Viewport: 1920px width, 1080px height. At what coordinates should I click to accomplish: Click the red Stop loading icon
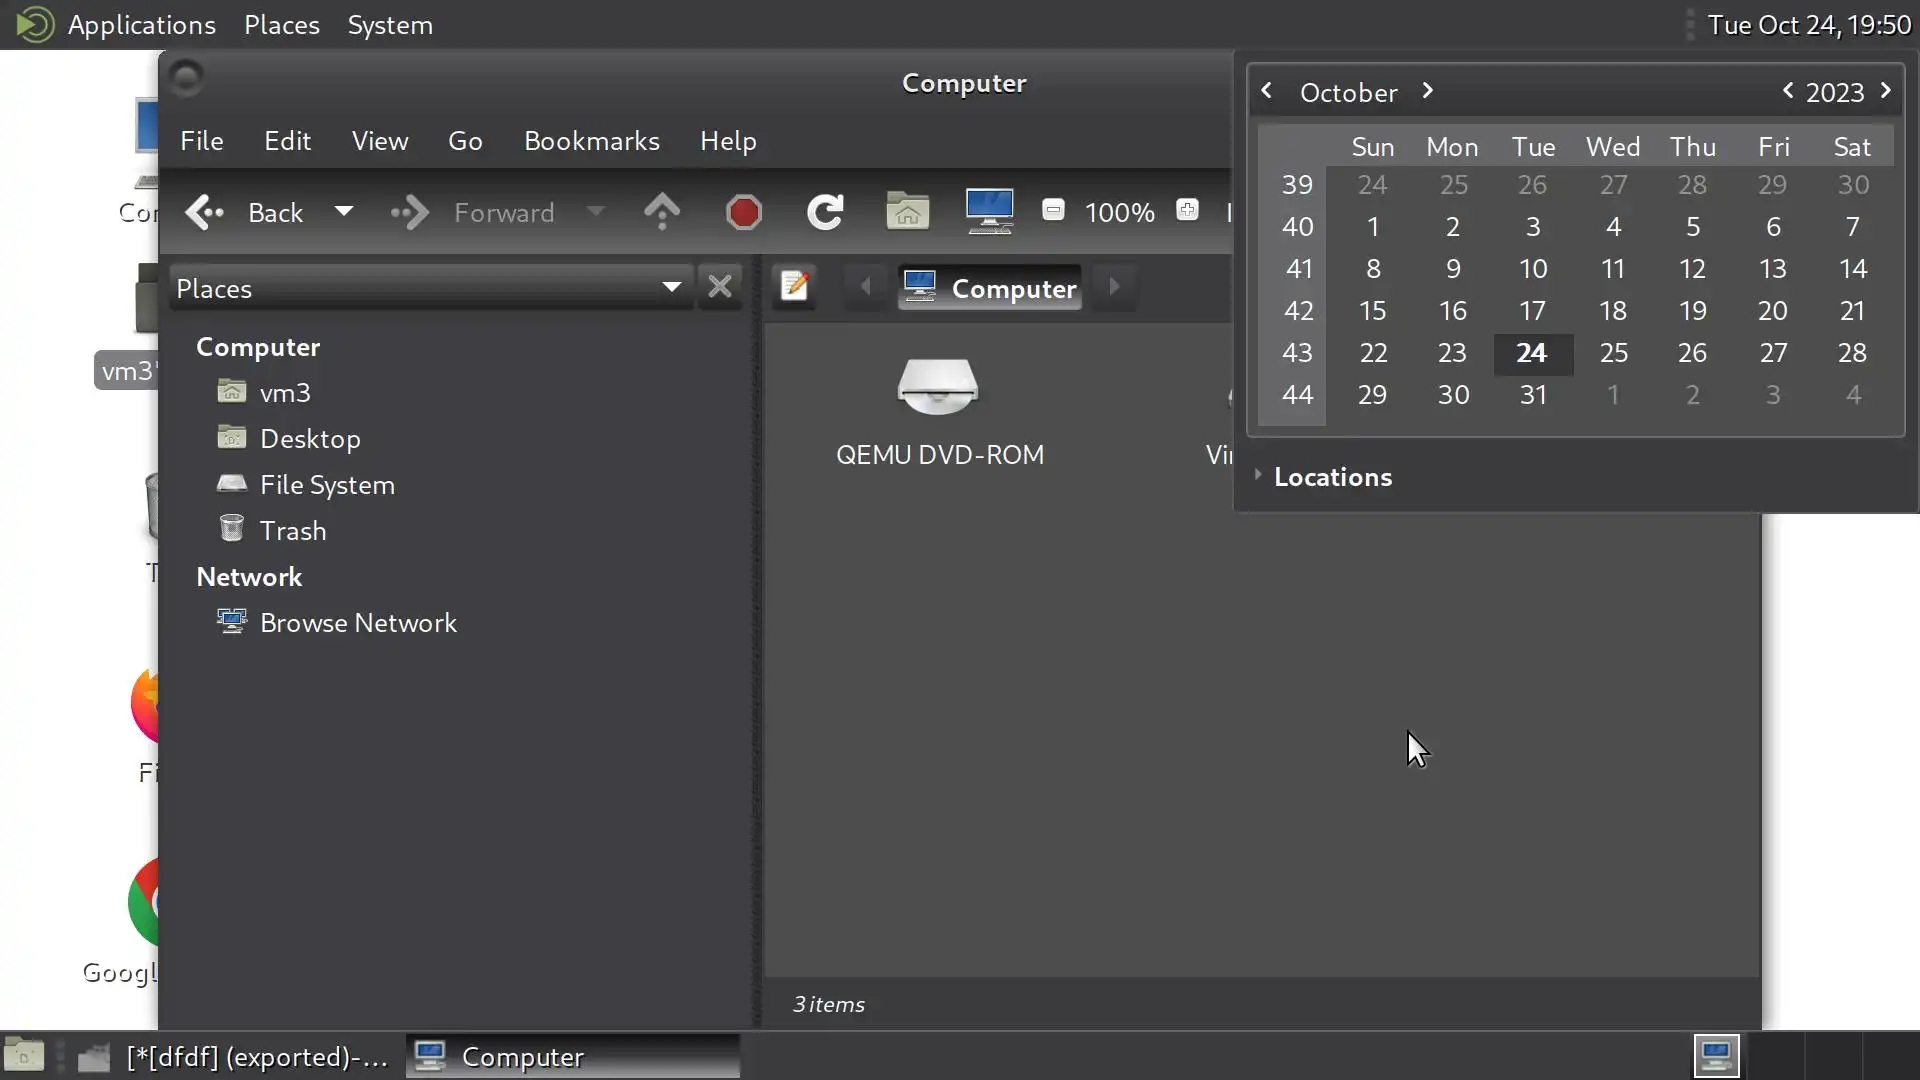point(744,212)
